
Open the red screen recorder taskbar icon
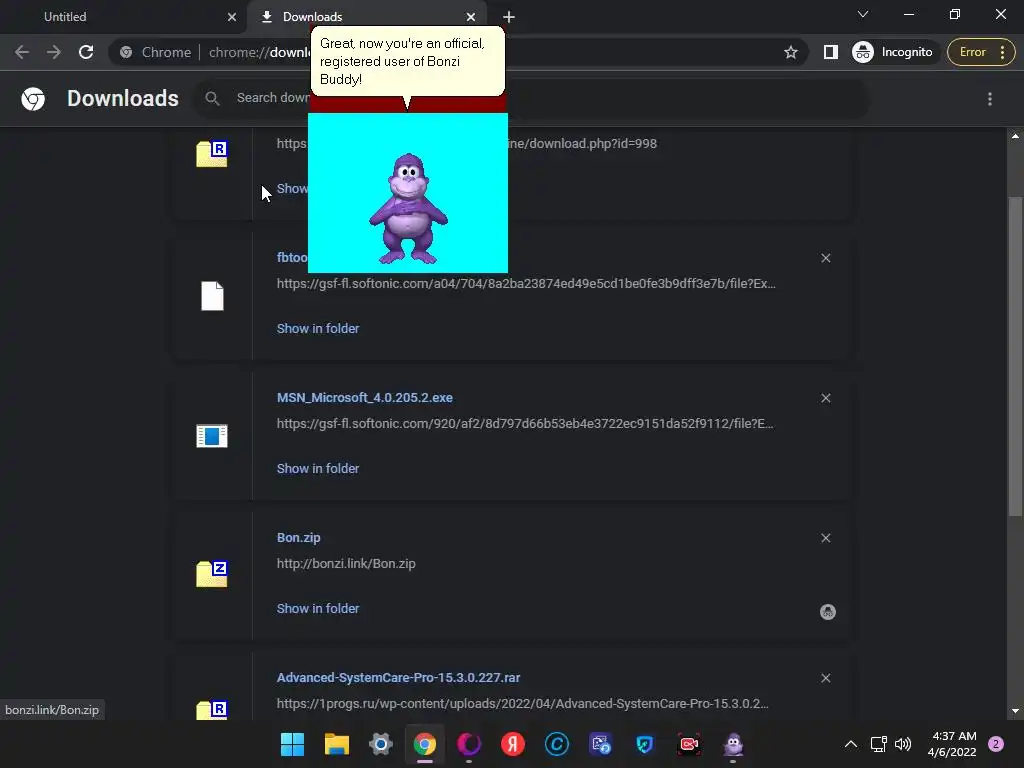pyautogui.click(x=689, y=744)
